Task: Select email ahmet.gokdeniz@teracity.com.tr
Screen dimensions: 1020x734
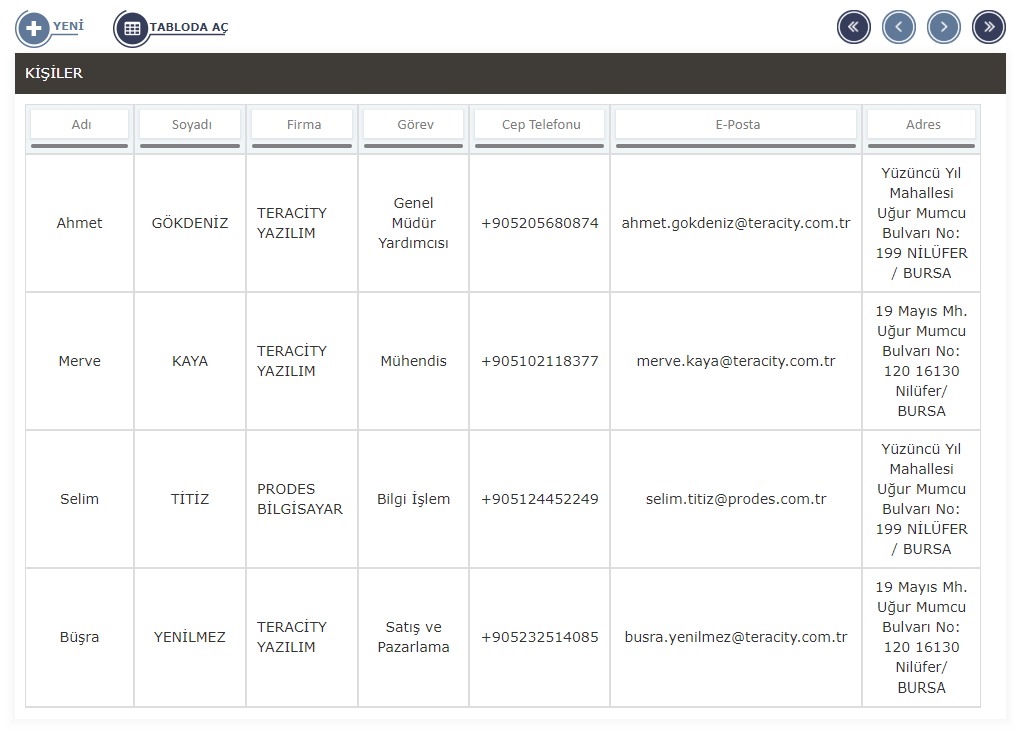Action: pyautogui.click(x=736, y=223)
